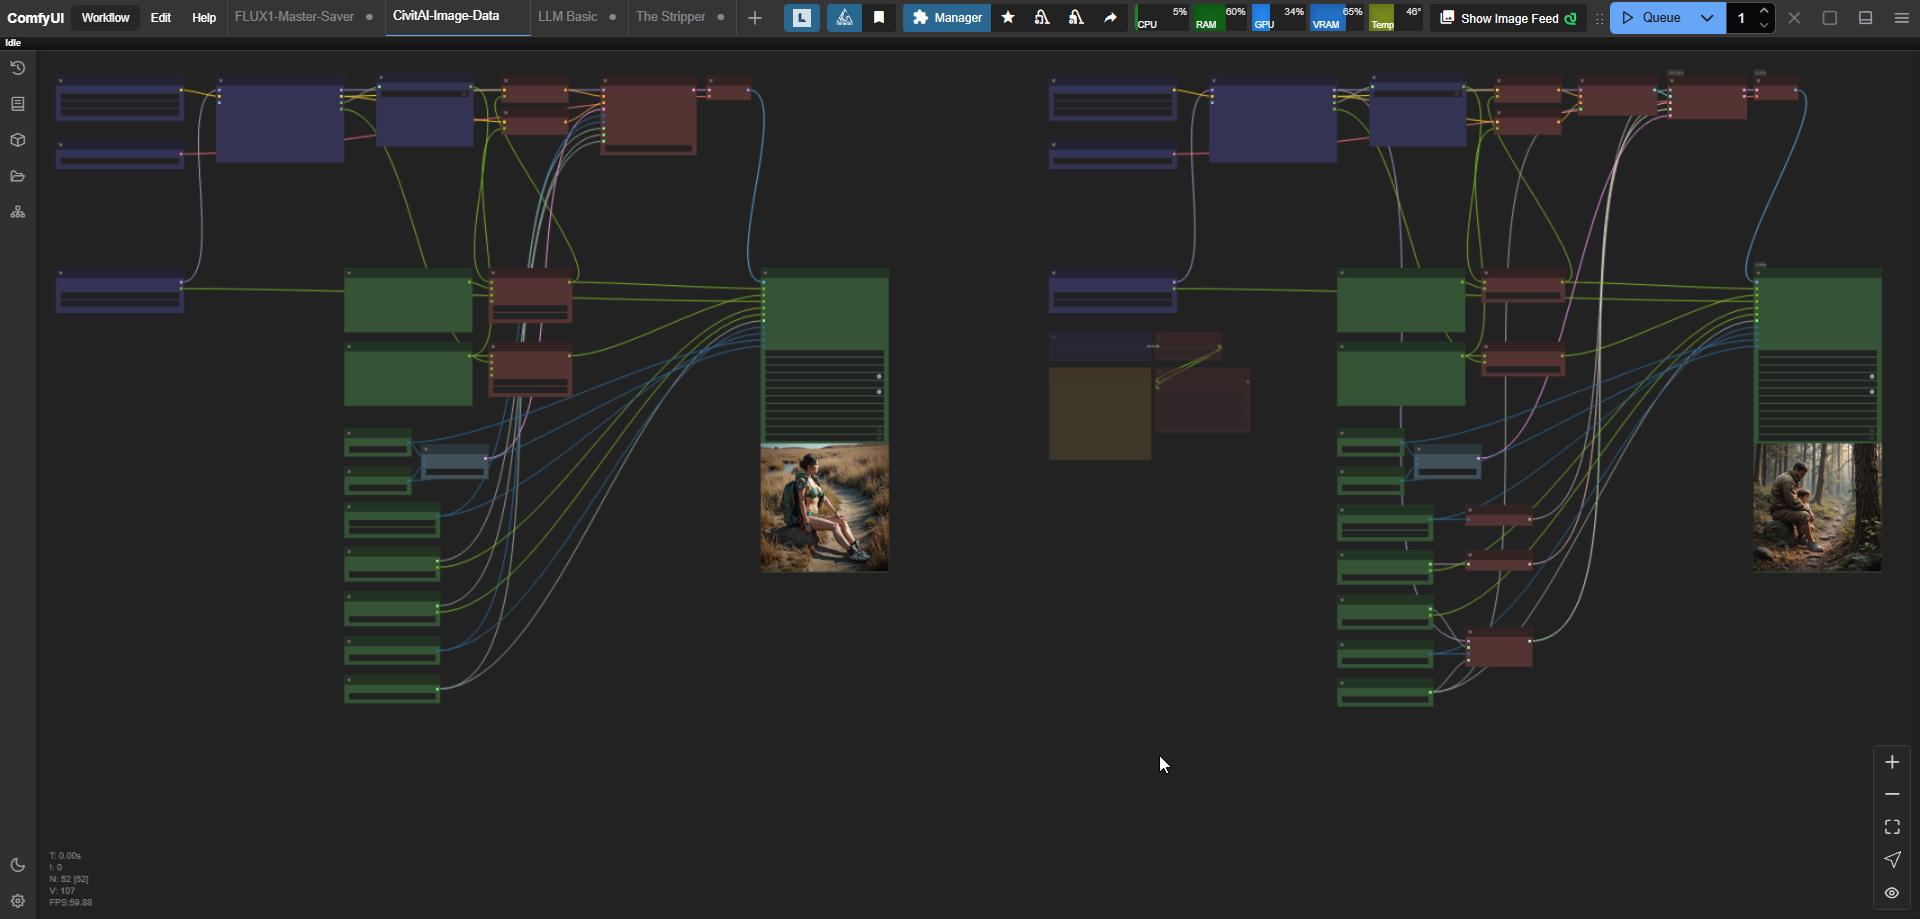
Task: Click the Manager button
Action: click(x=946, y=18)
